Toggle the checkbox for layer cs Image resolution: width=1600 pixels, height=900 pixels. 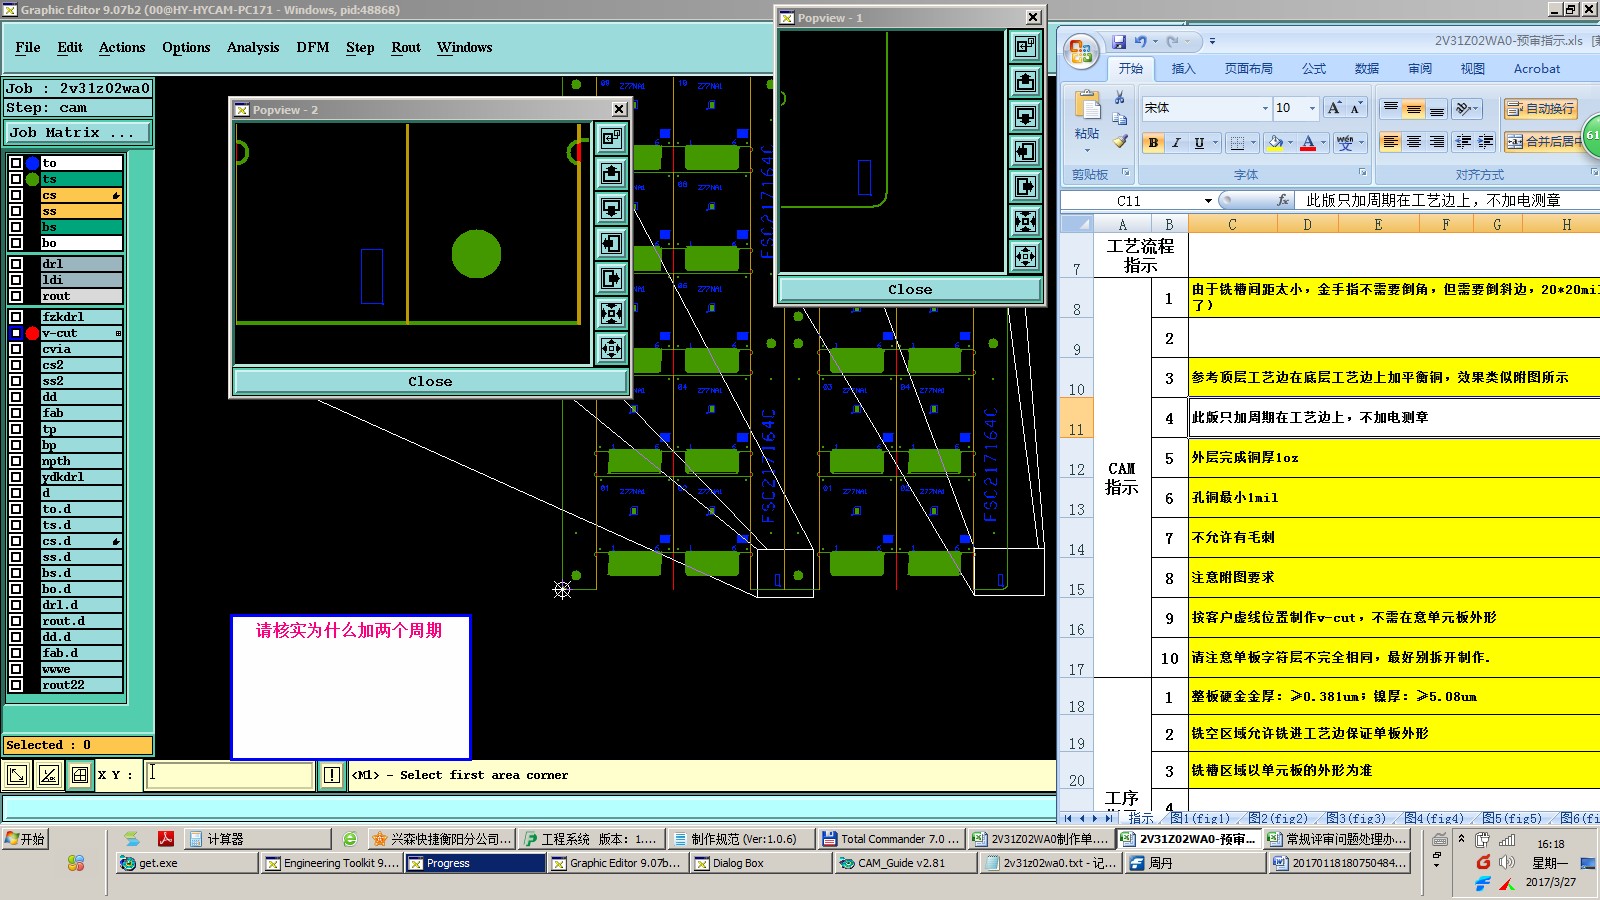[x=16, y=195]
